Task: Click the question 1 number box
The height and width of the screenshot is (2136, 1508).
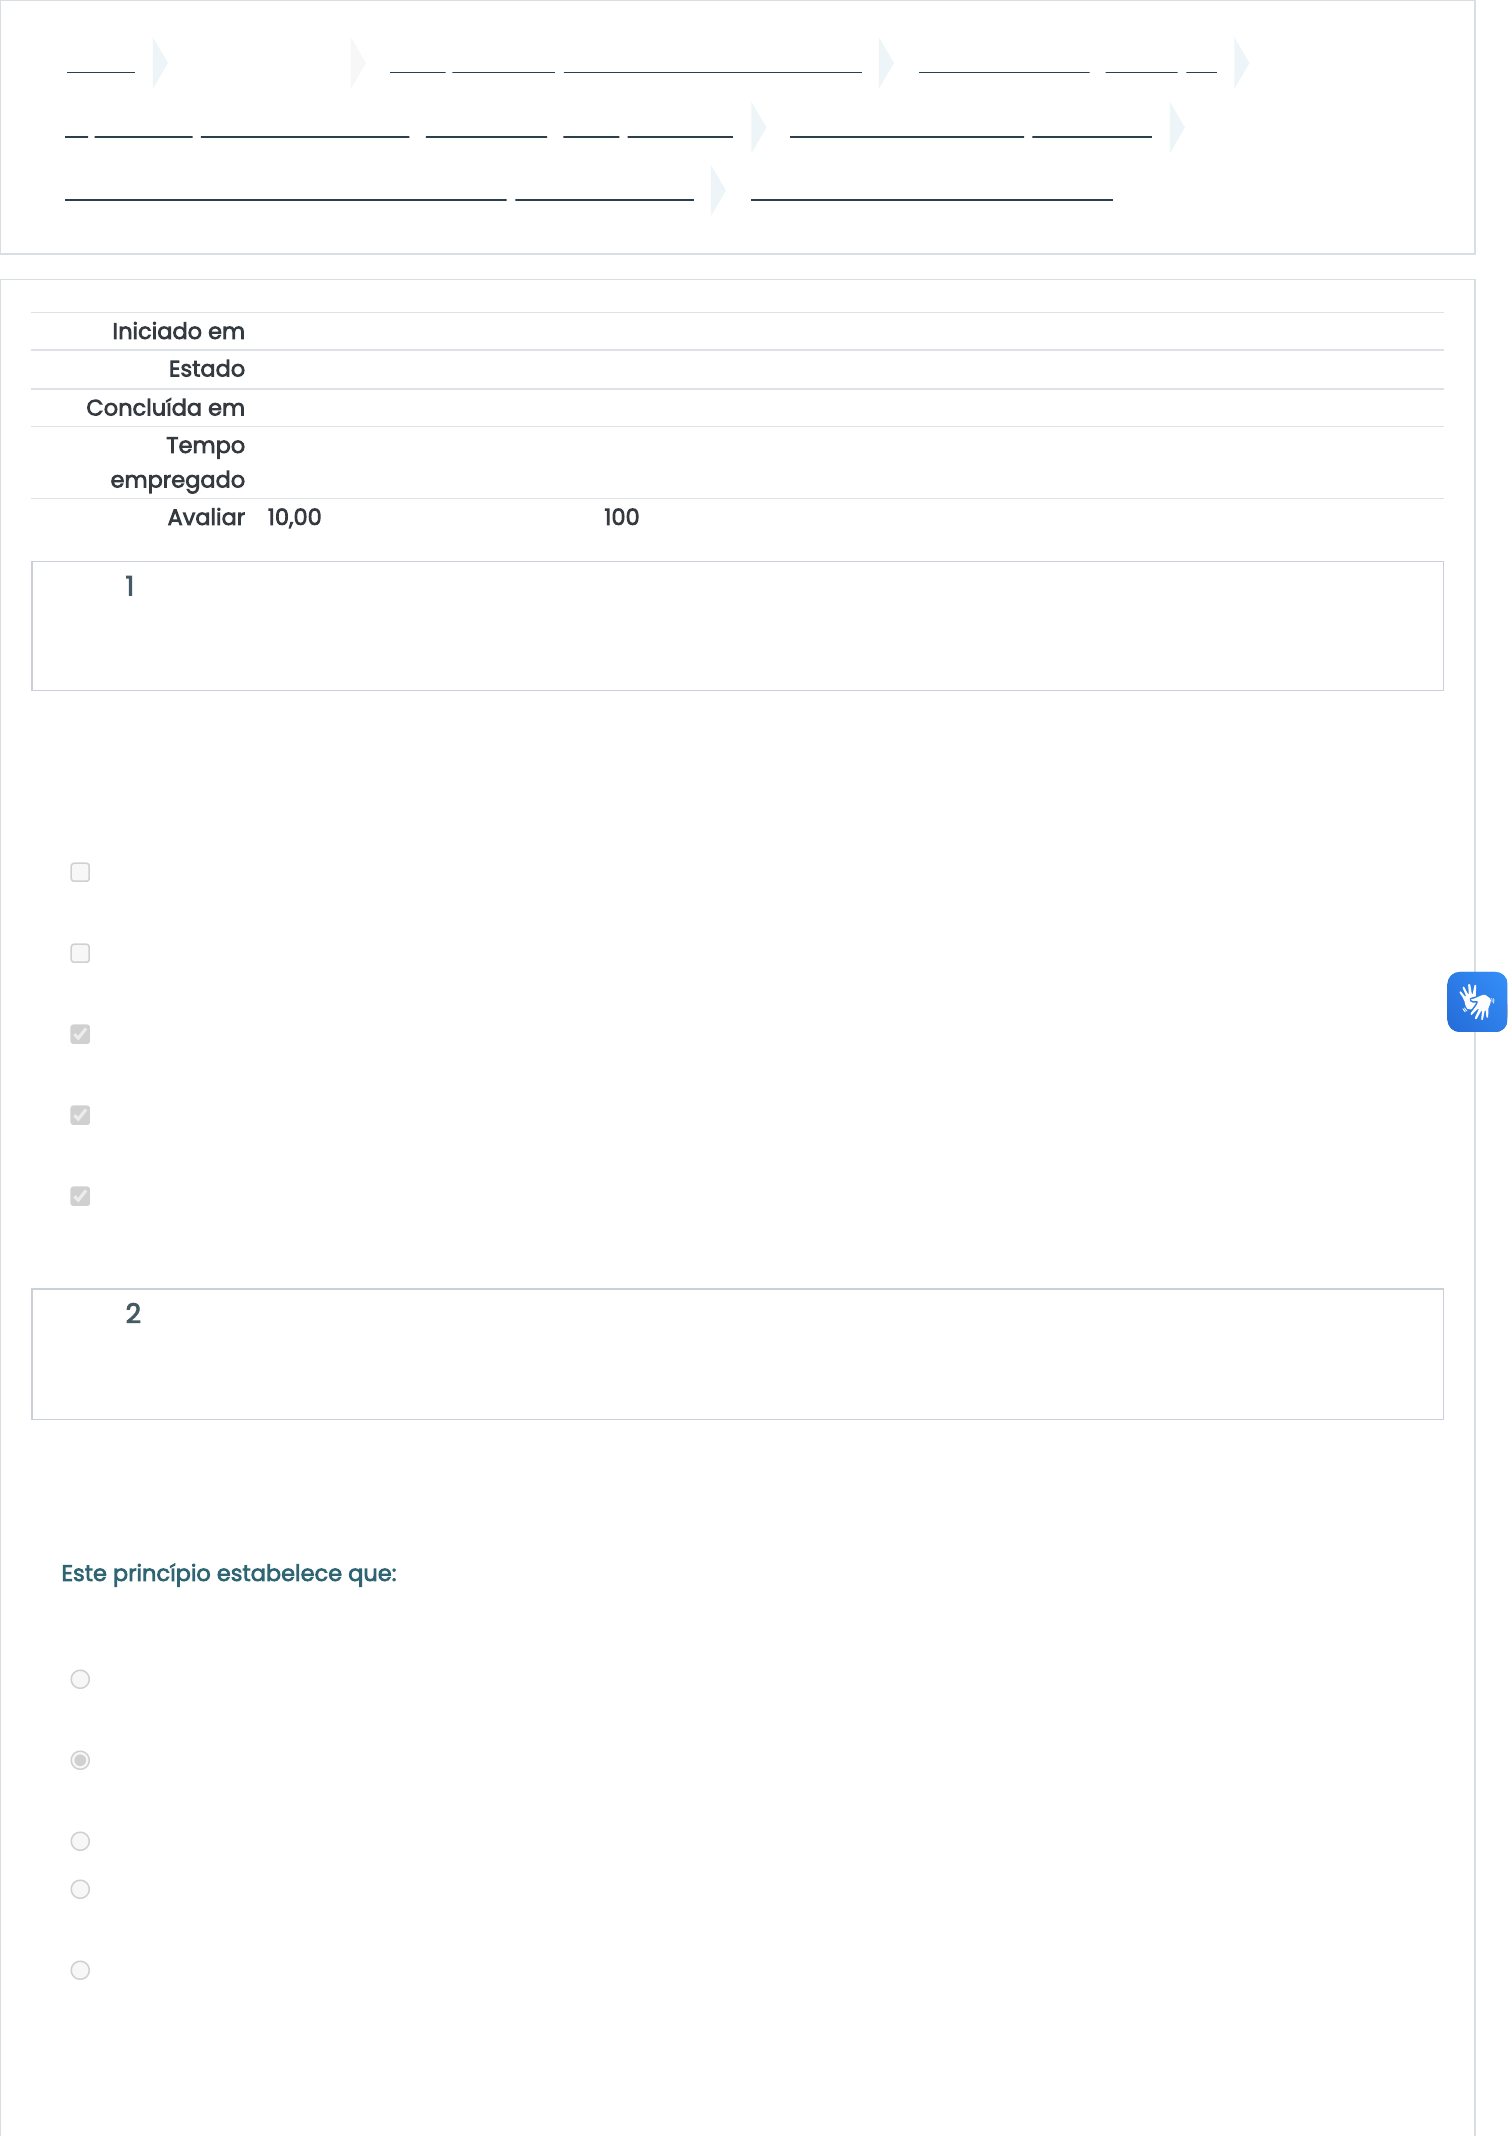Action: (737, 626)
